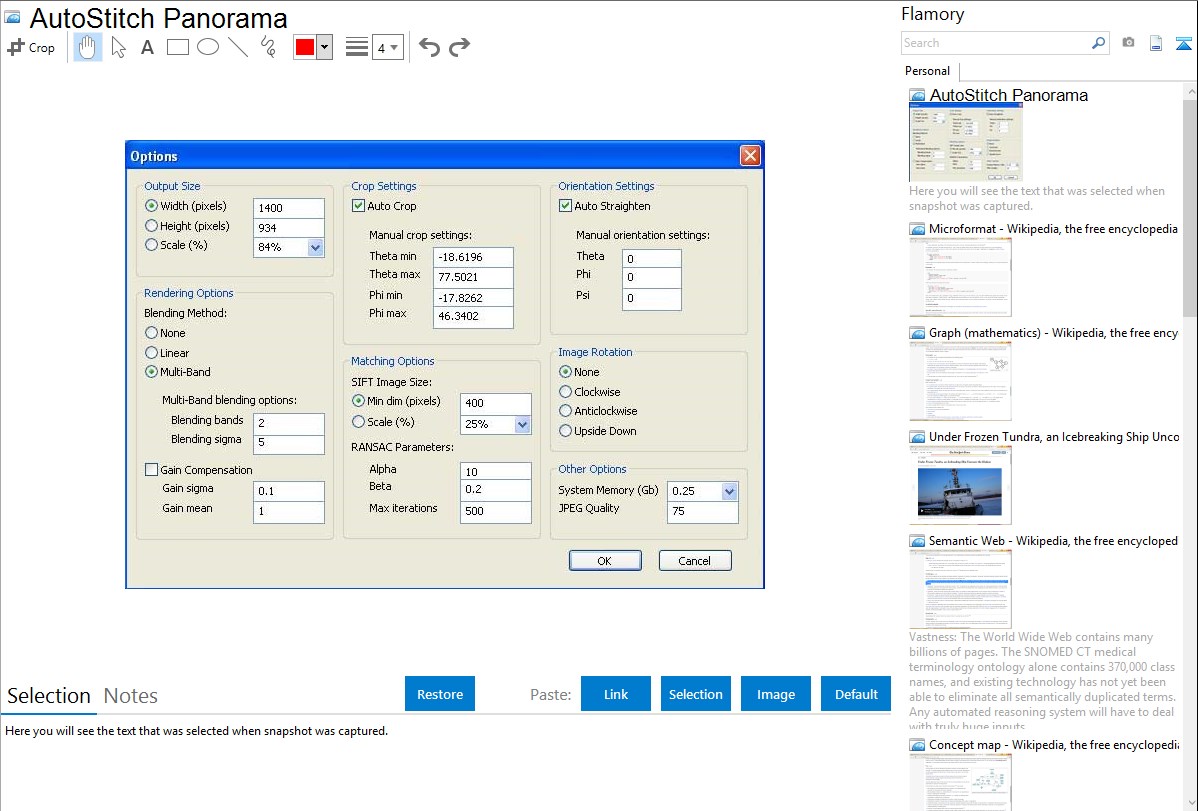Select Clockwise image rotation
Screen dimensions: 1198x811
point(565,391)
